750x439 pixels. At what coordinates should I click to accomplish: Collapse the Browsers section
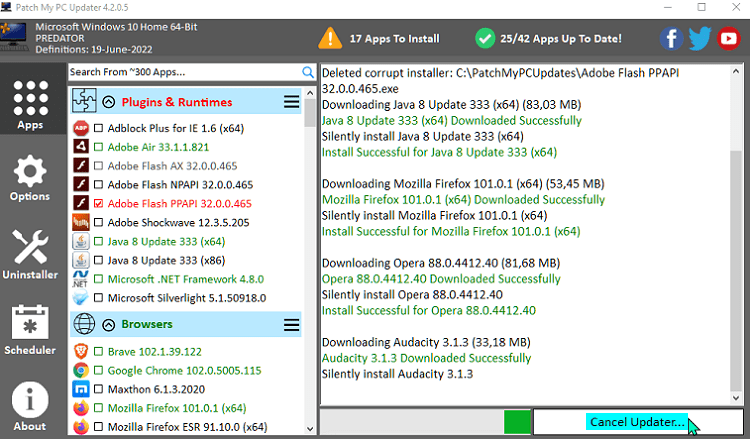(x=109, y=325)
